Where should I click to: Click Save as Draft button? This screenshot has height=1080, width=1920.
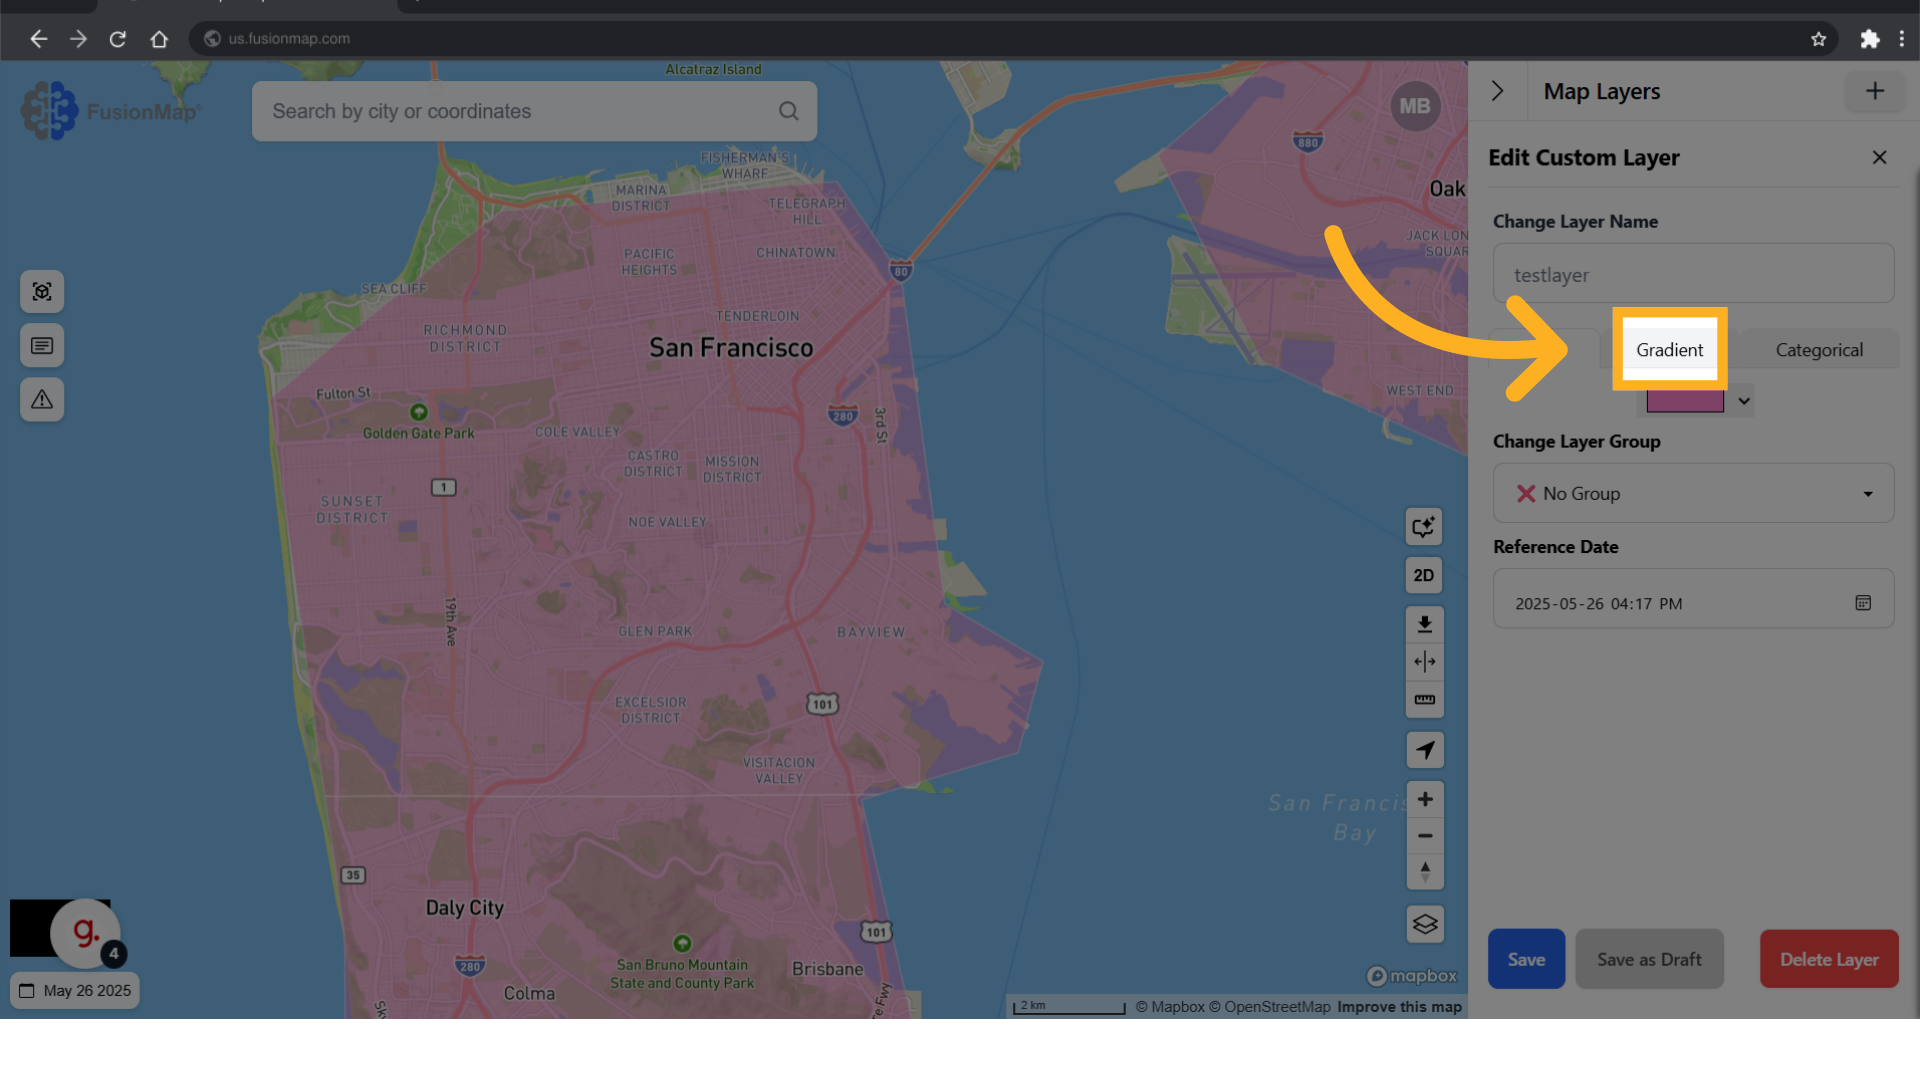pyautogui.click(x=1649, y=959)
